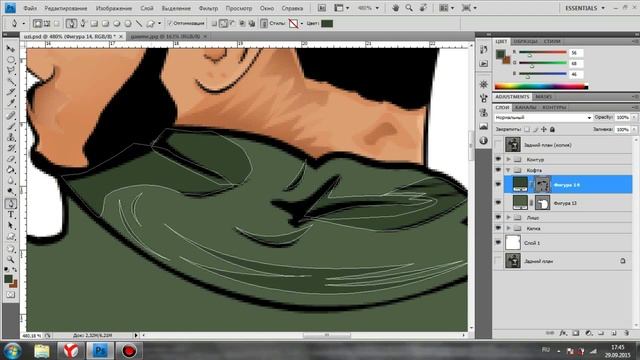The image size is (640, 360).
Task: Select the Clone Stamp tool
Action: (11, 137)
